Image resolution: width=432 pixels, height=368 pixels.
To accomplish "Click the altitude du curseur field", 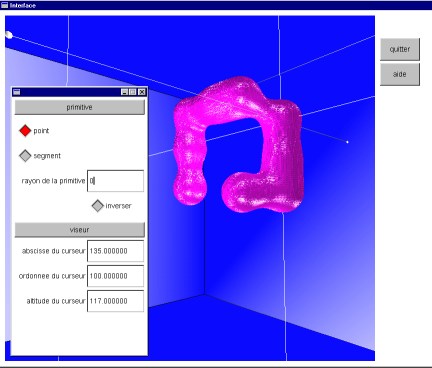I will click(115, 301).
